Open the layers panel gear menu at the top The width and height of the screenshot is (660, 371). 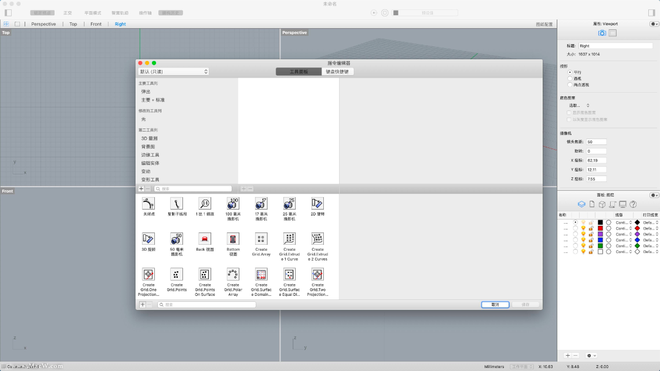point(654,195)
